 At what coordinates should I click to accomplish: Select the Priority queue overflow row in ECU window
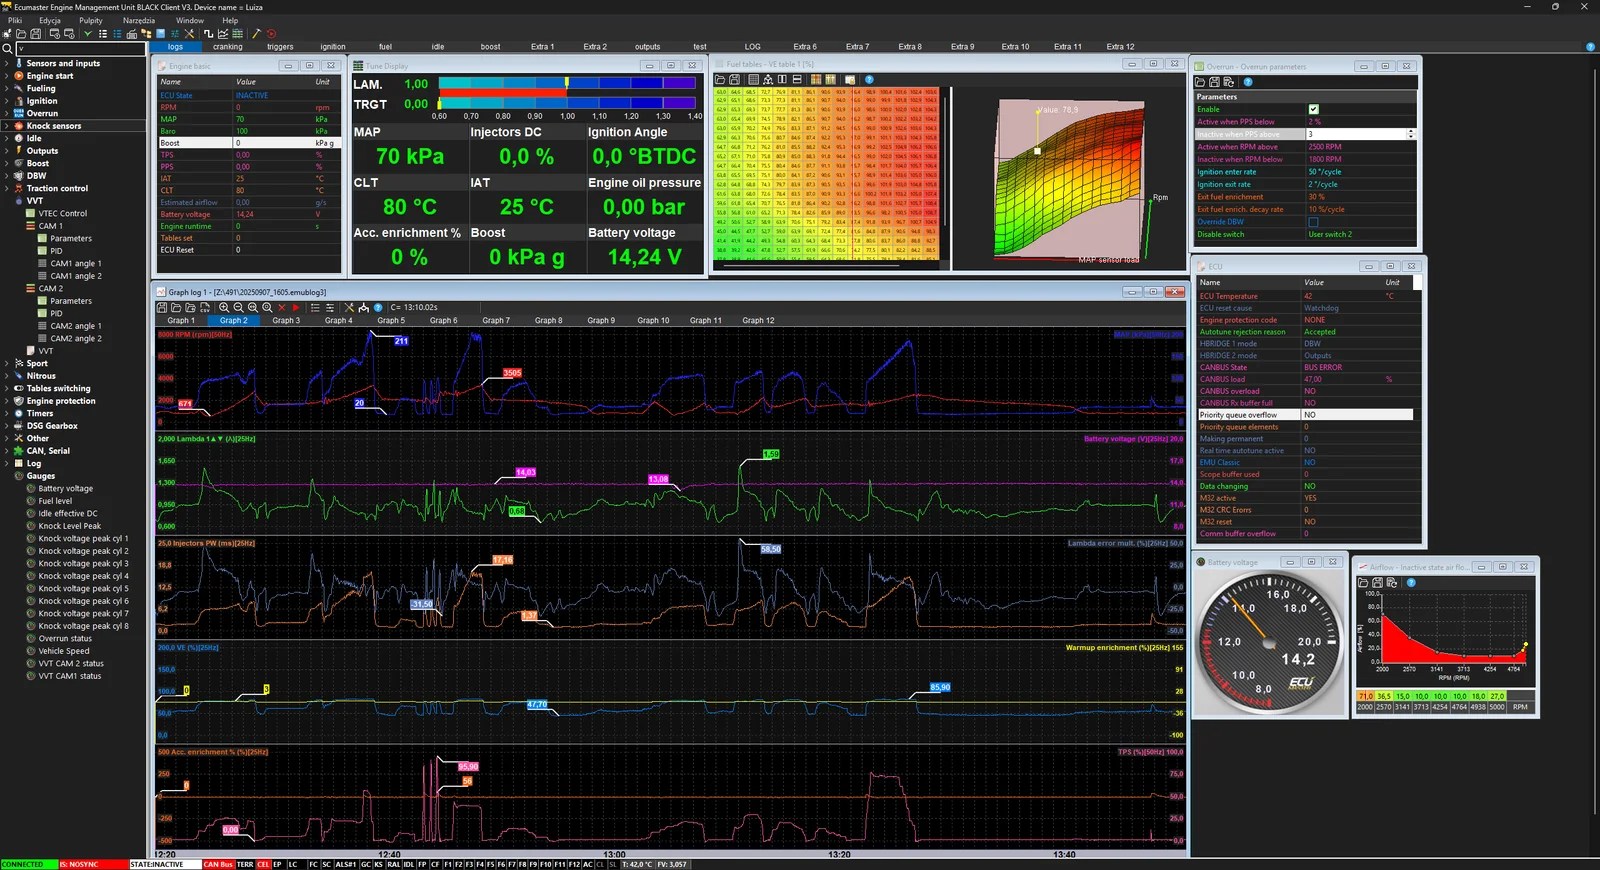tap(1305, 415)
